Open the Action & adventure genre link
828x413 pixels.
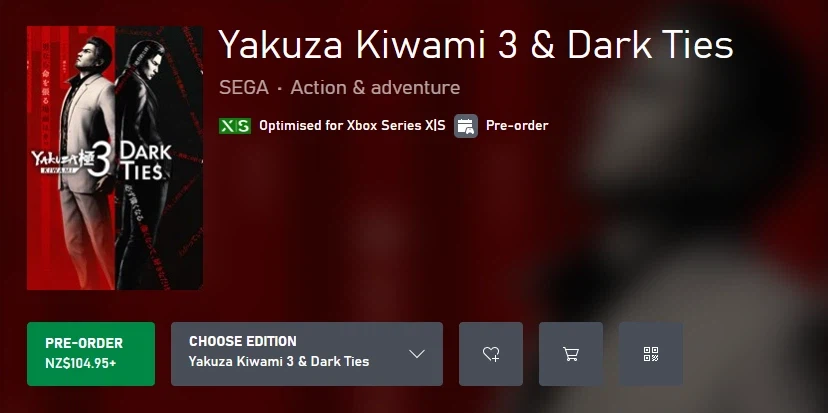tap(375, 88)
